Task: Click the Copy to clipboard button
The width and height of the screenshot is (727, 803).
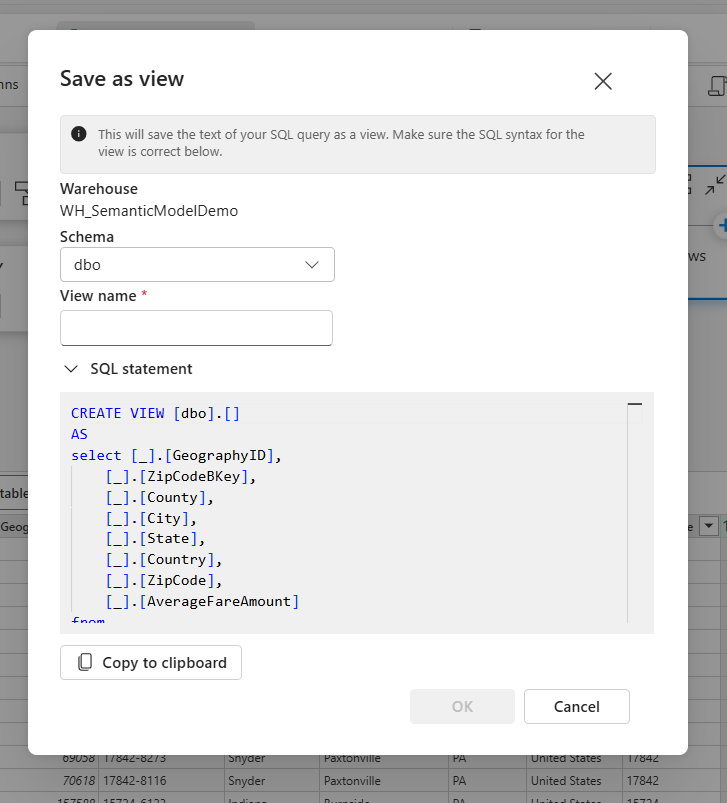Action: click(151, 662)
